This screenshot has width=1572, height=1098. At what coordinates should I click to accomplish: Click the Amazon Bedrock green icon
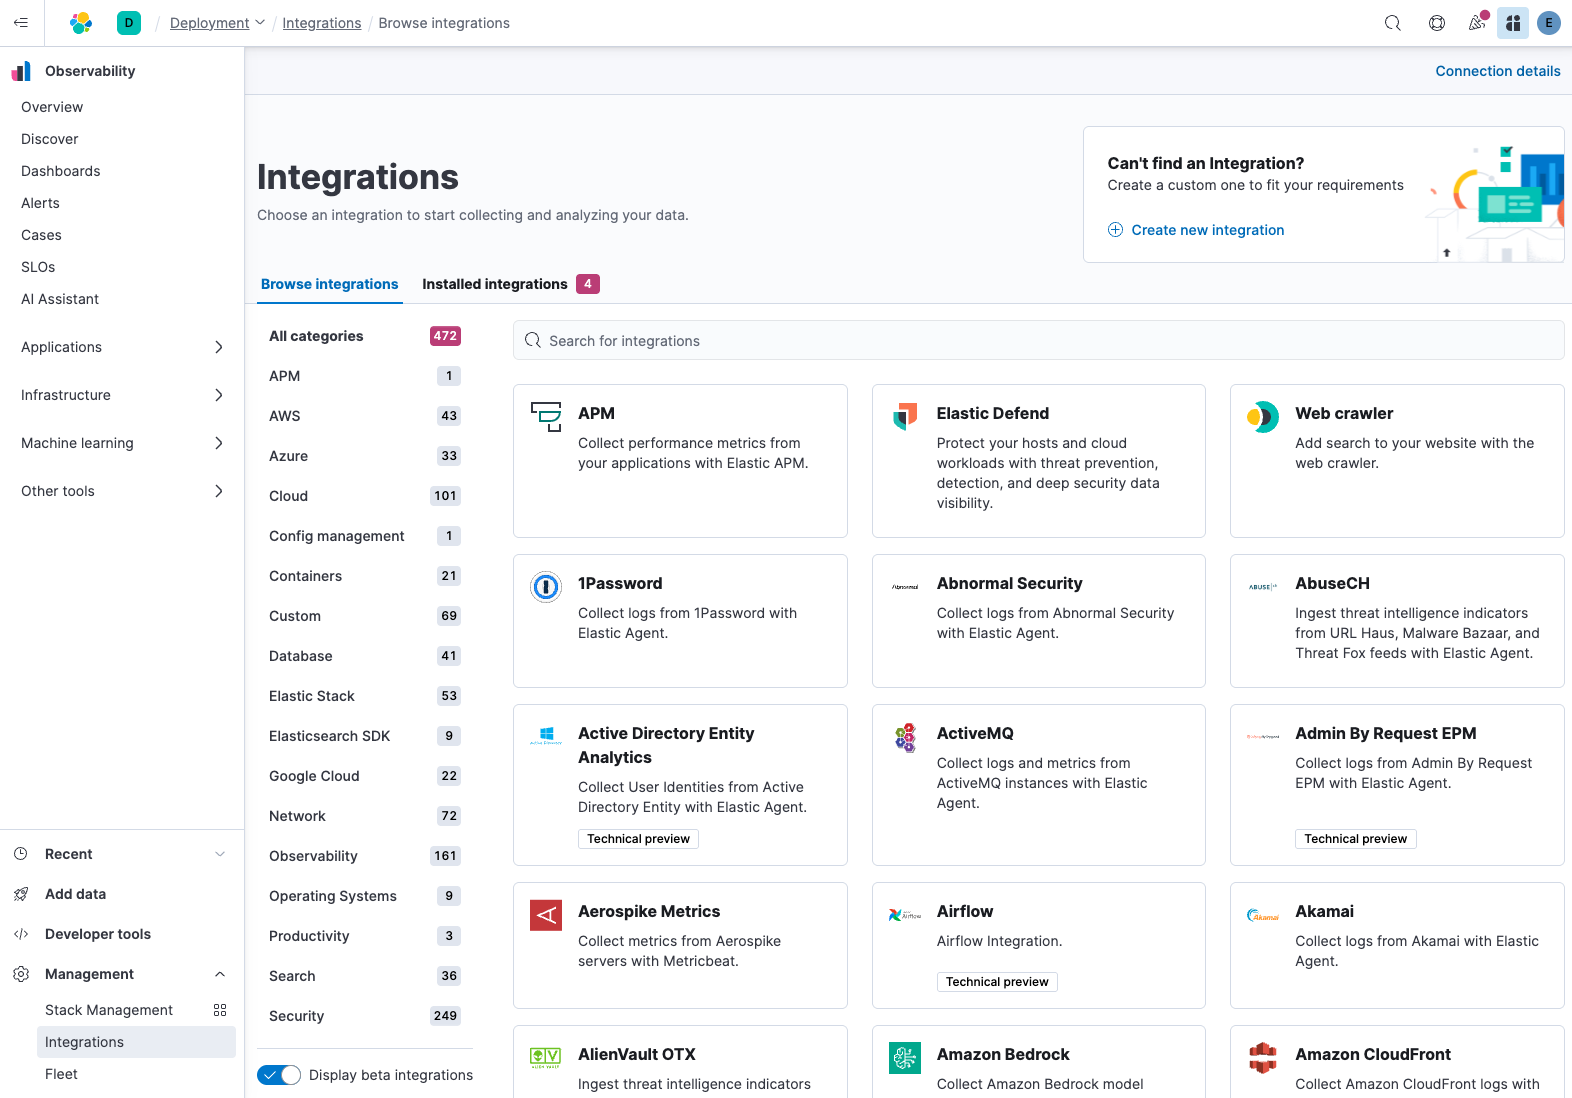pos(905,1058)
